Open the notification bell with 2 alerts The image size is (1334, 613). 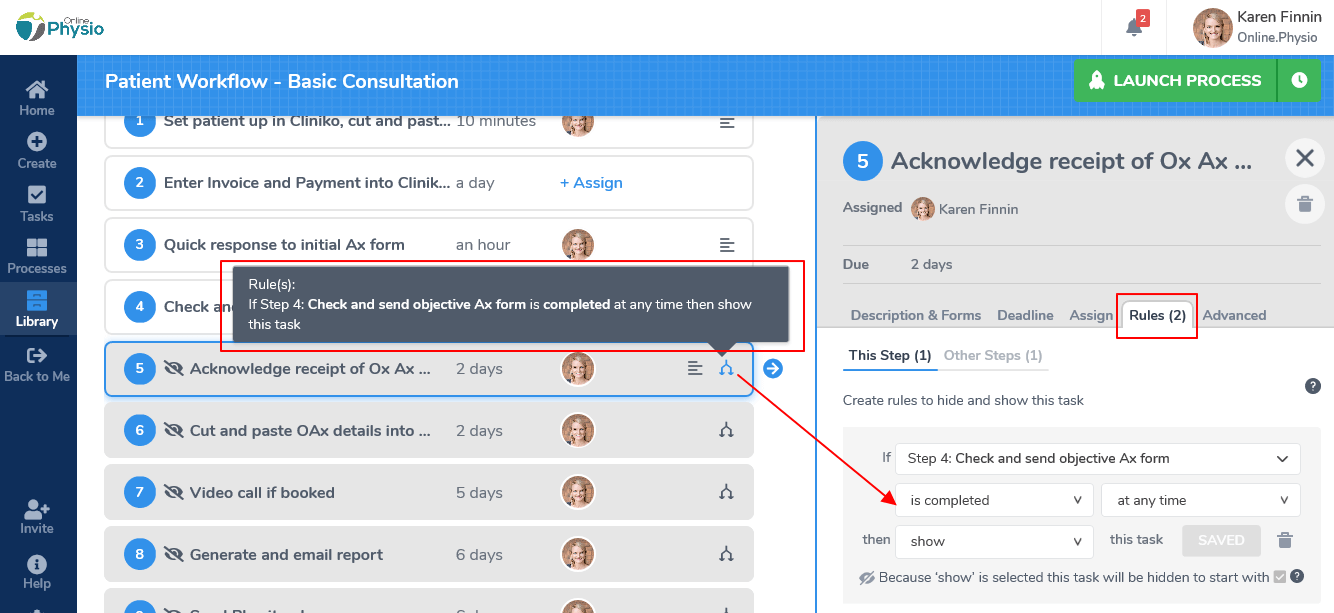click(x=1133, y=27)
